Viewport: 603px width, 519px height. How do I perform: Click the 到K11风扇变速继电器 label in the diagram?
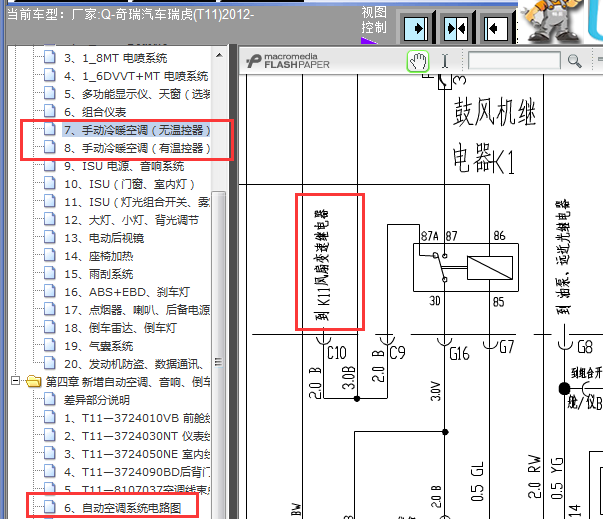(322, 265)
